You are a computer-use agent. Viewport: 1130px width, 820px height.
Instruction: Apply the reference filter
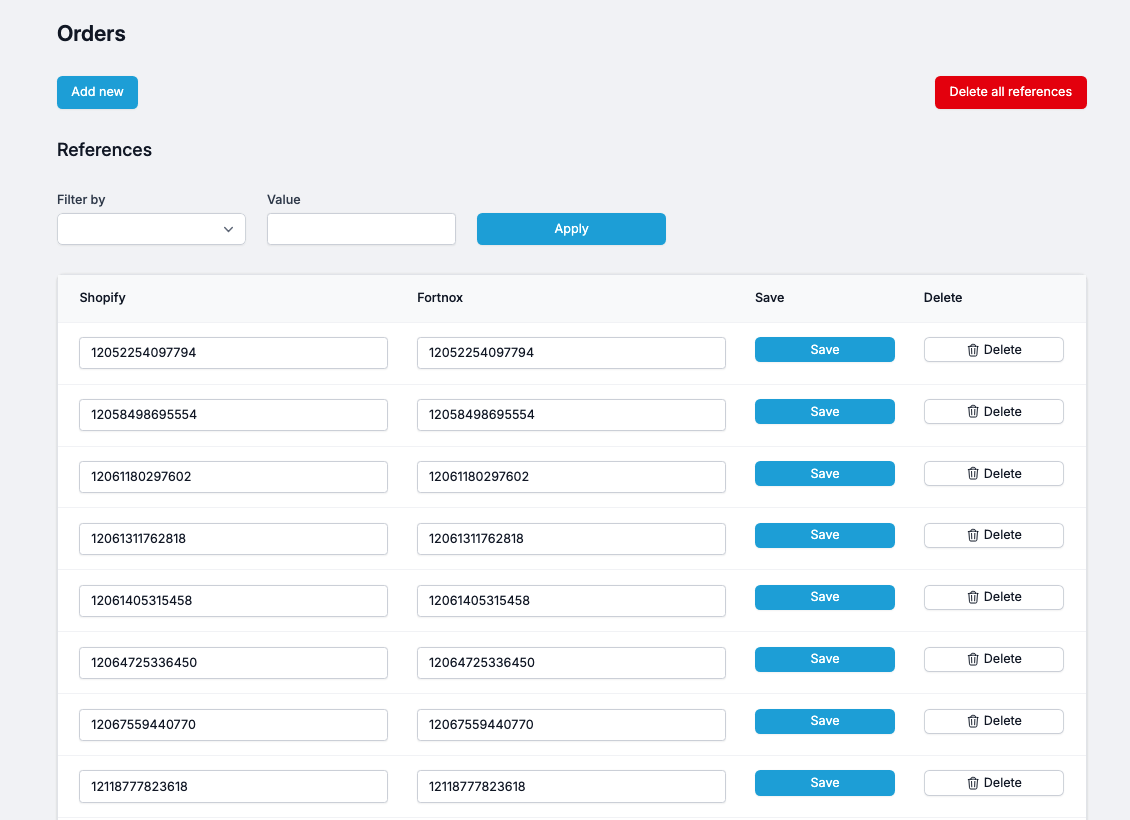pos(571,229)
